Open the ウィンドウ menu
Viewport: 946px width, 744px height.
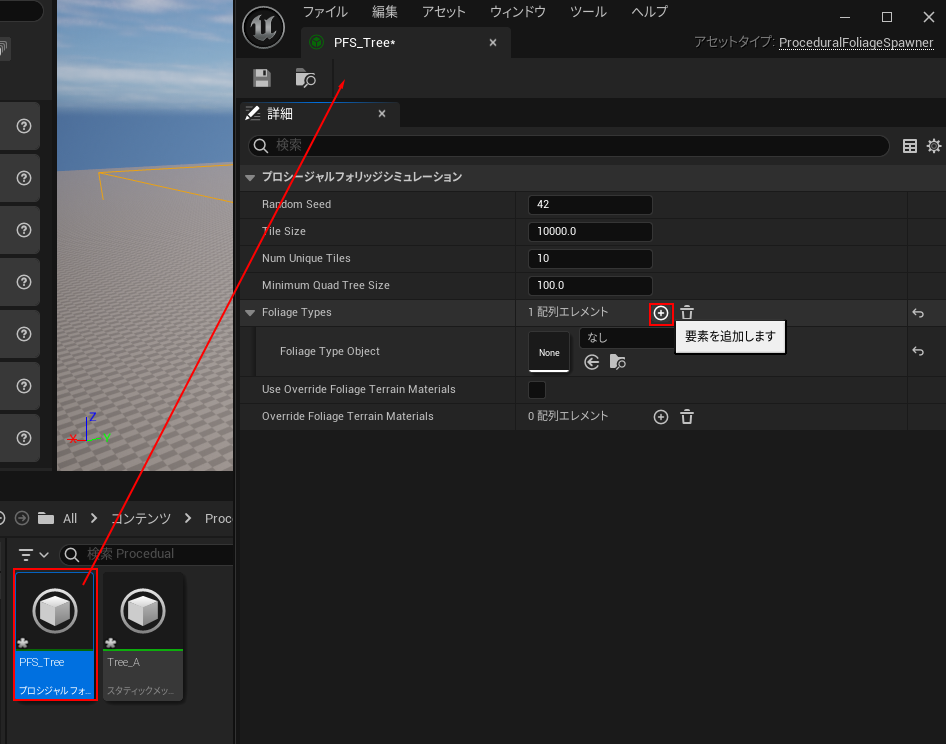517,12
